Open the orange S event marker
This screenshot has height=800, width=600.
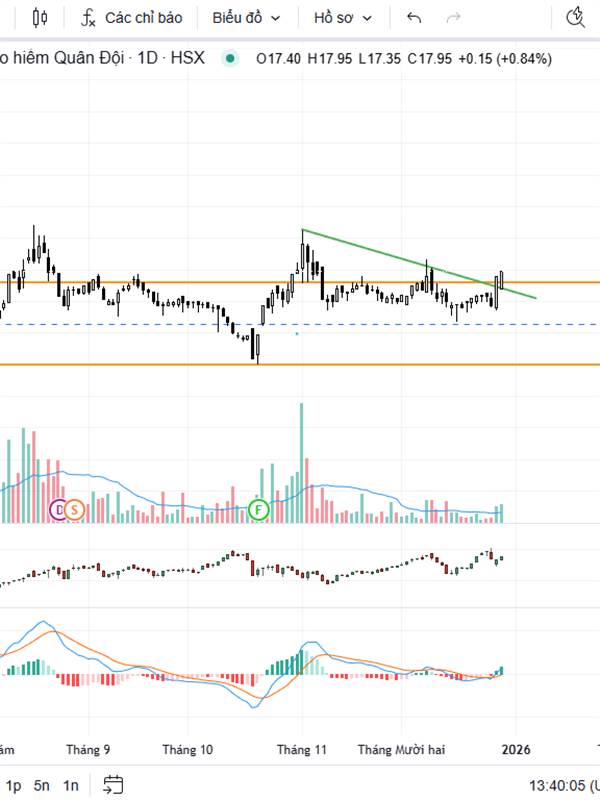point(74,510)
